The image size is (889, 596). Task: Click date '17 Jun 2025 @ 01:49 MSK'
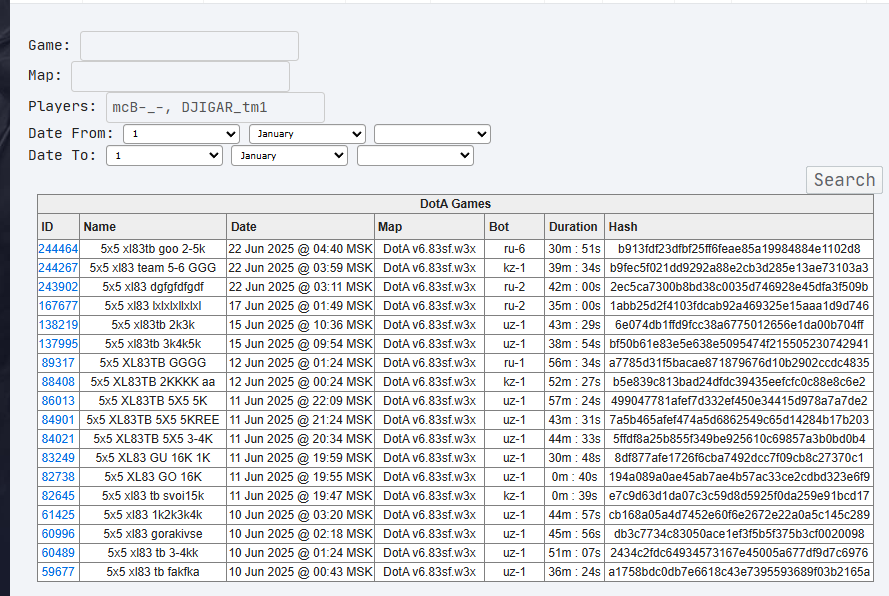click(x=300, y=306)
